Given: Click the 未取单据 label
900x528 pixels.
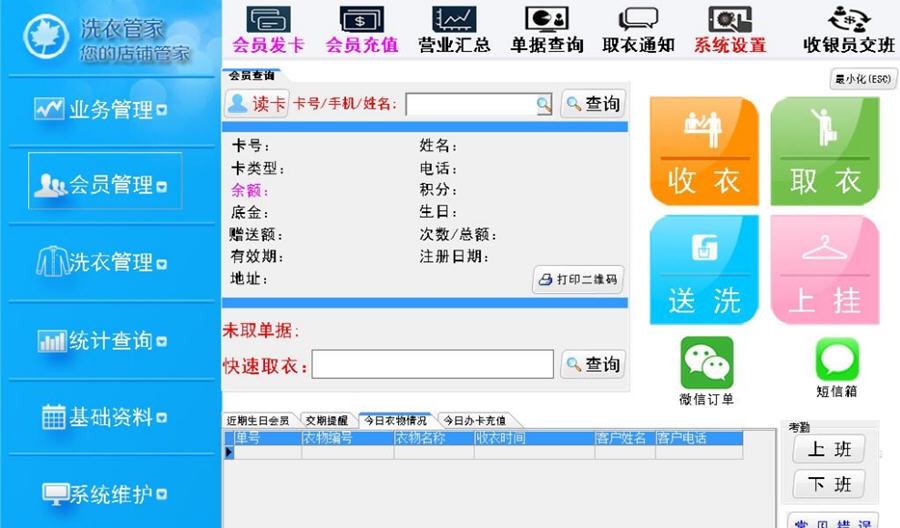Looking at the screenshot, I should 261,330.
